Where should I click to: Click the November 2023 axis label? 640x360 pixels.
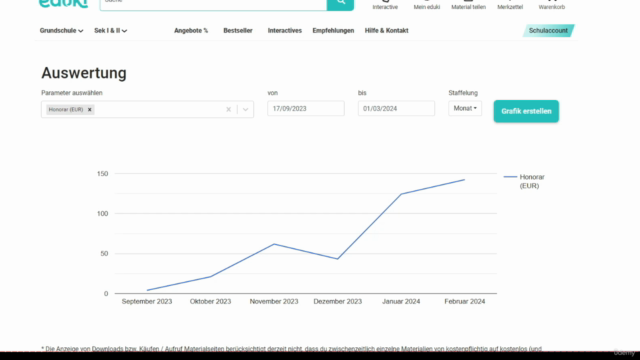click(274, 301)
